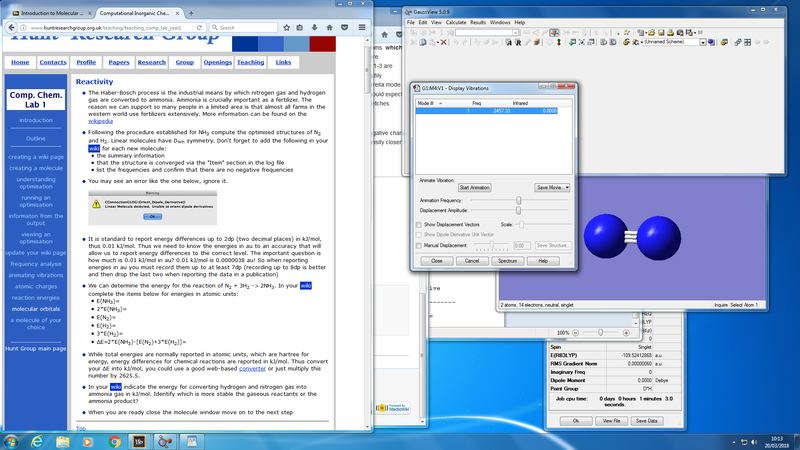
Task: Open Internet Explorer from the taskbar
Action: [37, 442]
